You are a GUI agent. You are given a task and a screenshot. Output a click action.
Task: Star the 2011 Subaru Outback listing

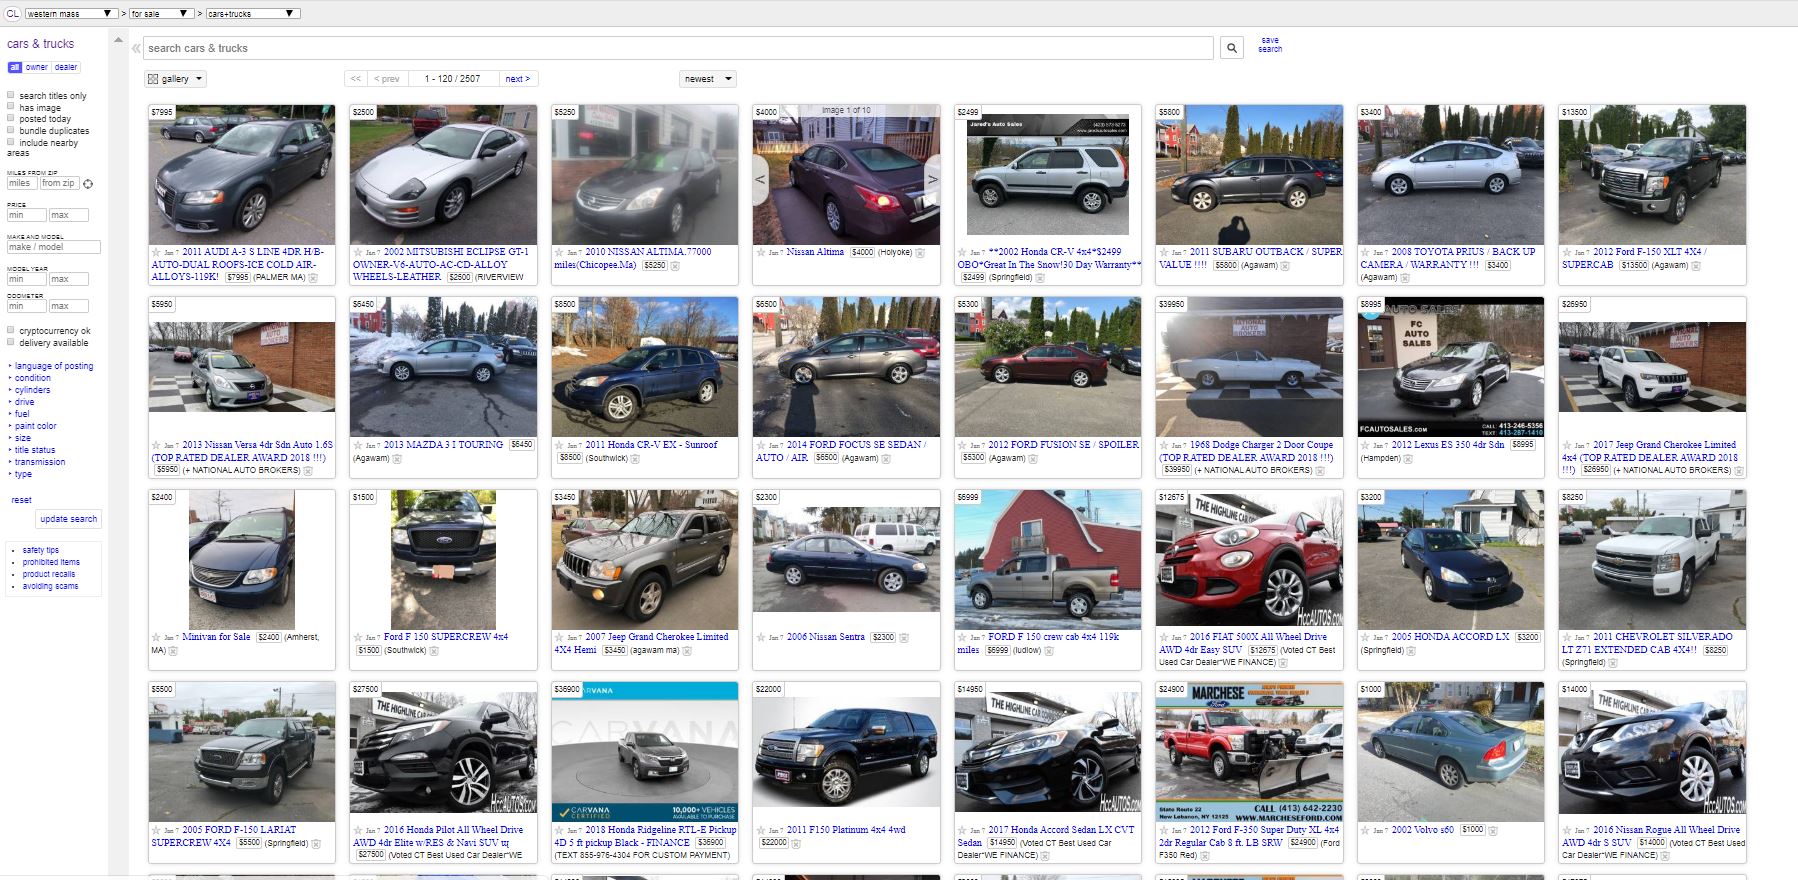pos(1163,252)
